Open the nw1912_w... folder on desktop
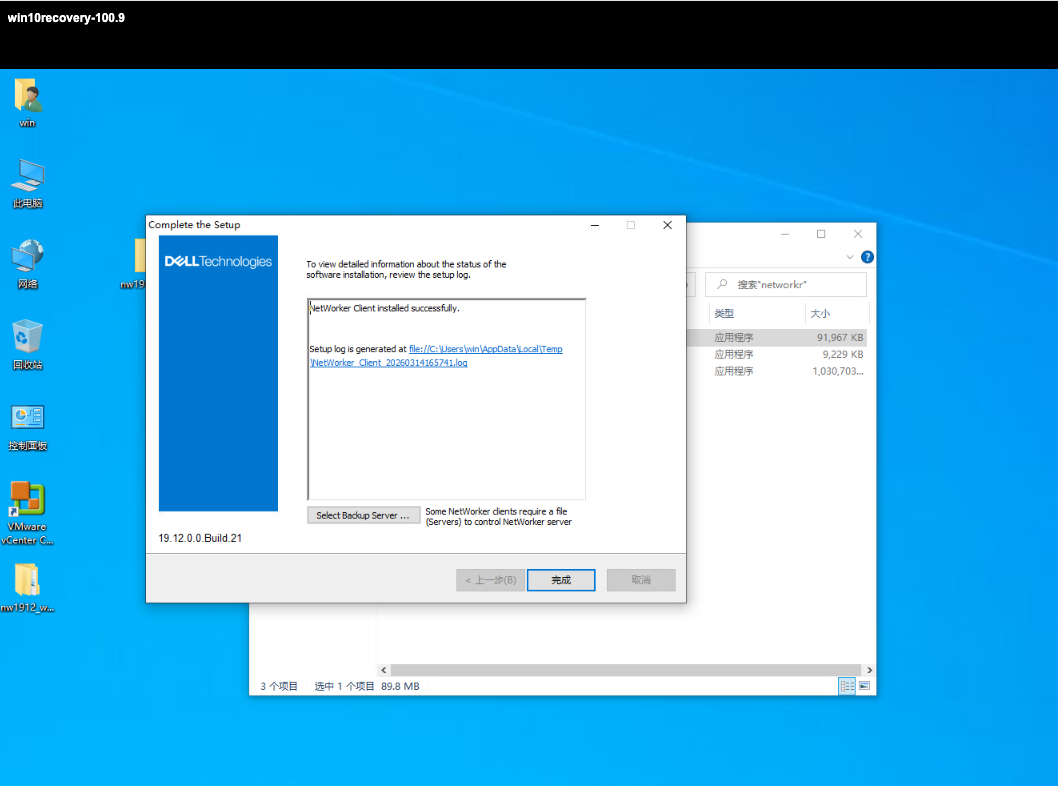The height and width of the screenshot is (786, 1058). (x=27, y=588)
